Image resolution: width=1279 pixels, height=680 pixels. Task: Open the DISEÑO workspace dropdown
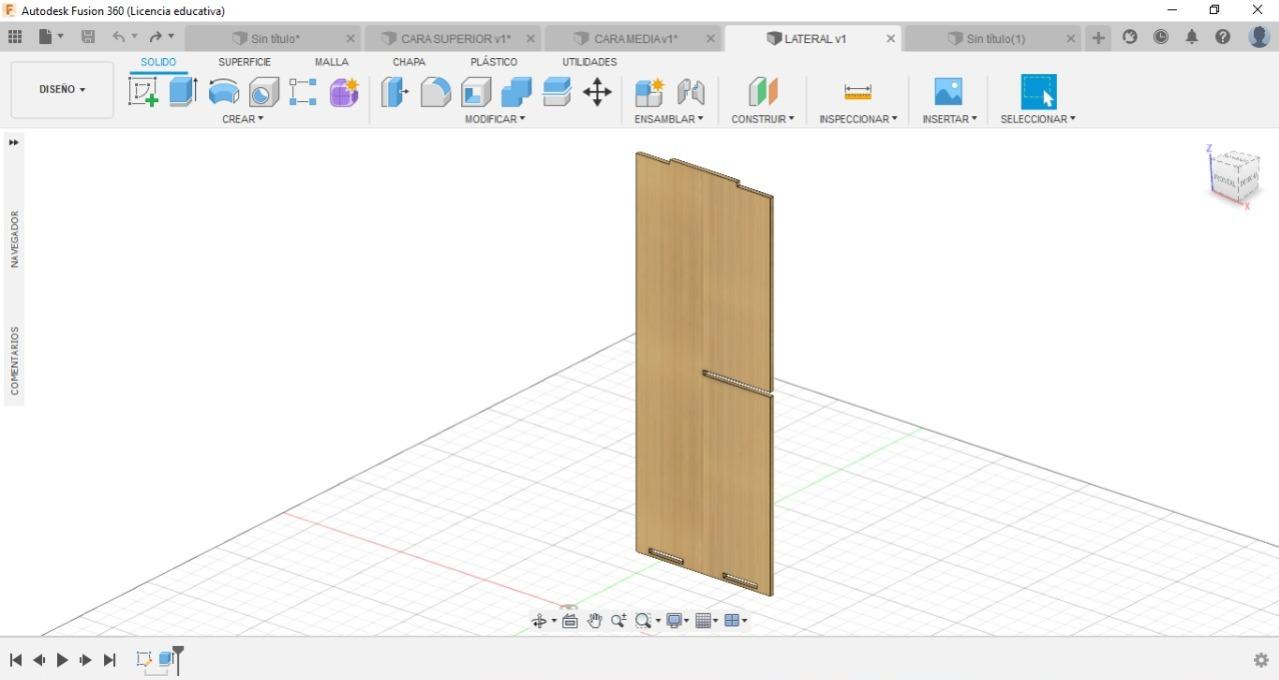pos(62,89)
